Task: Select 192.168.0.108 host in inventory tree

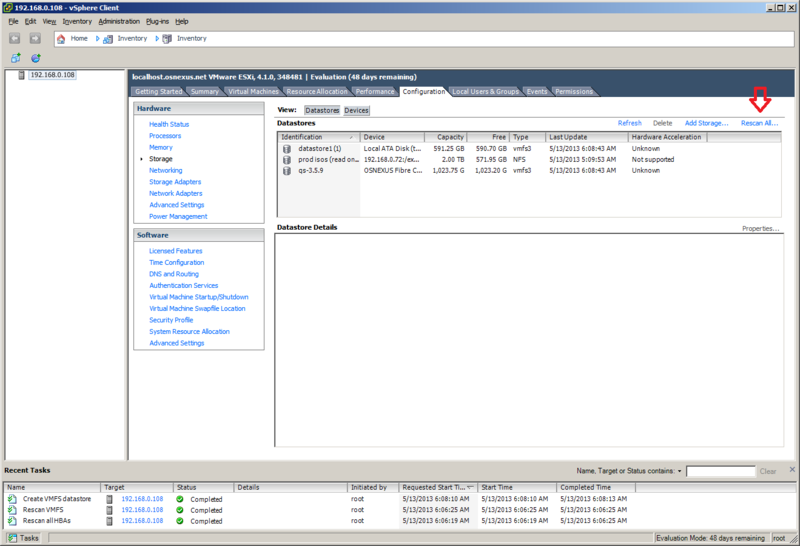Action: point(52,75)
